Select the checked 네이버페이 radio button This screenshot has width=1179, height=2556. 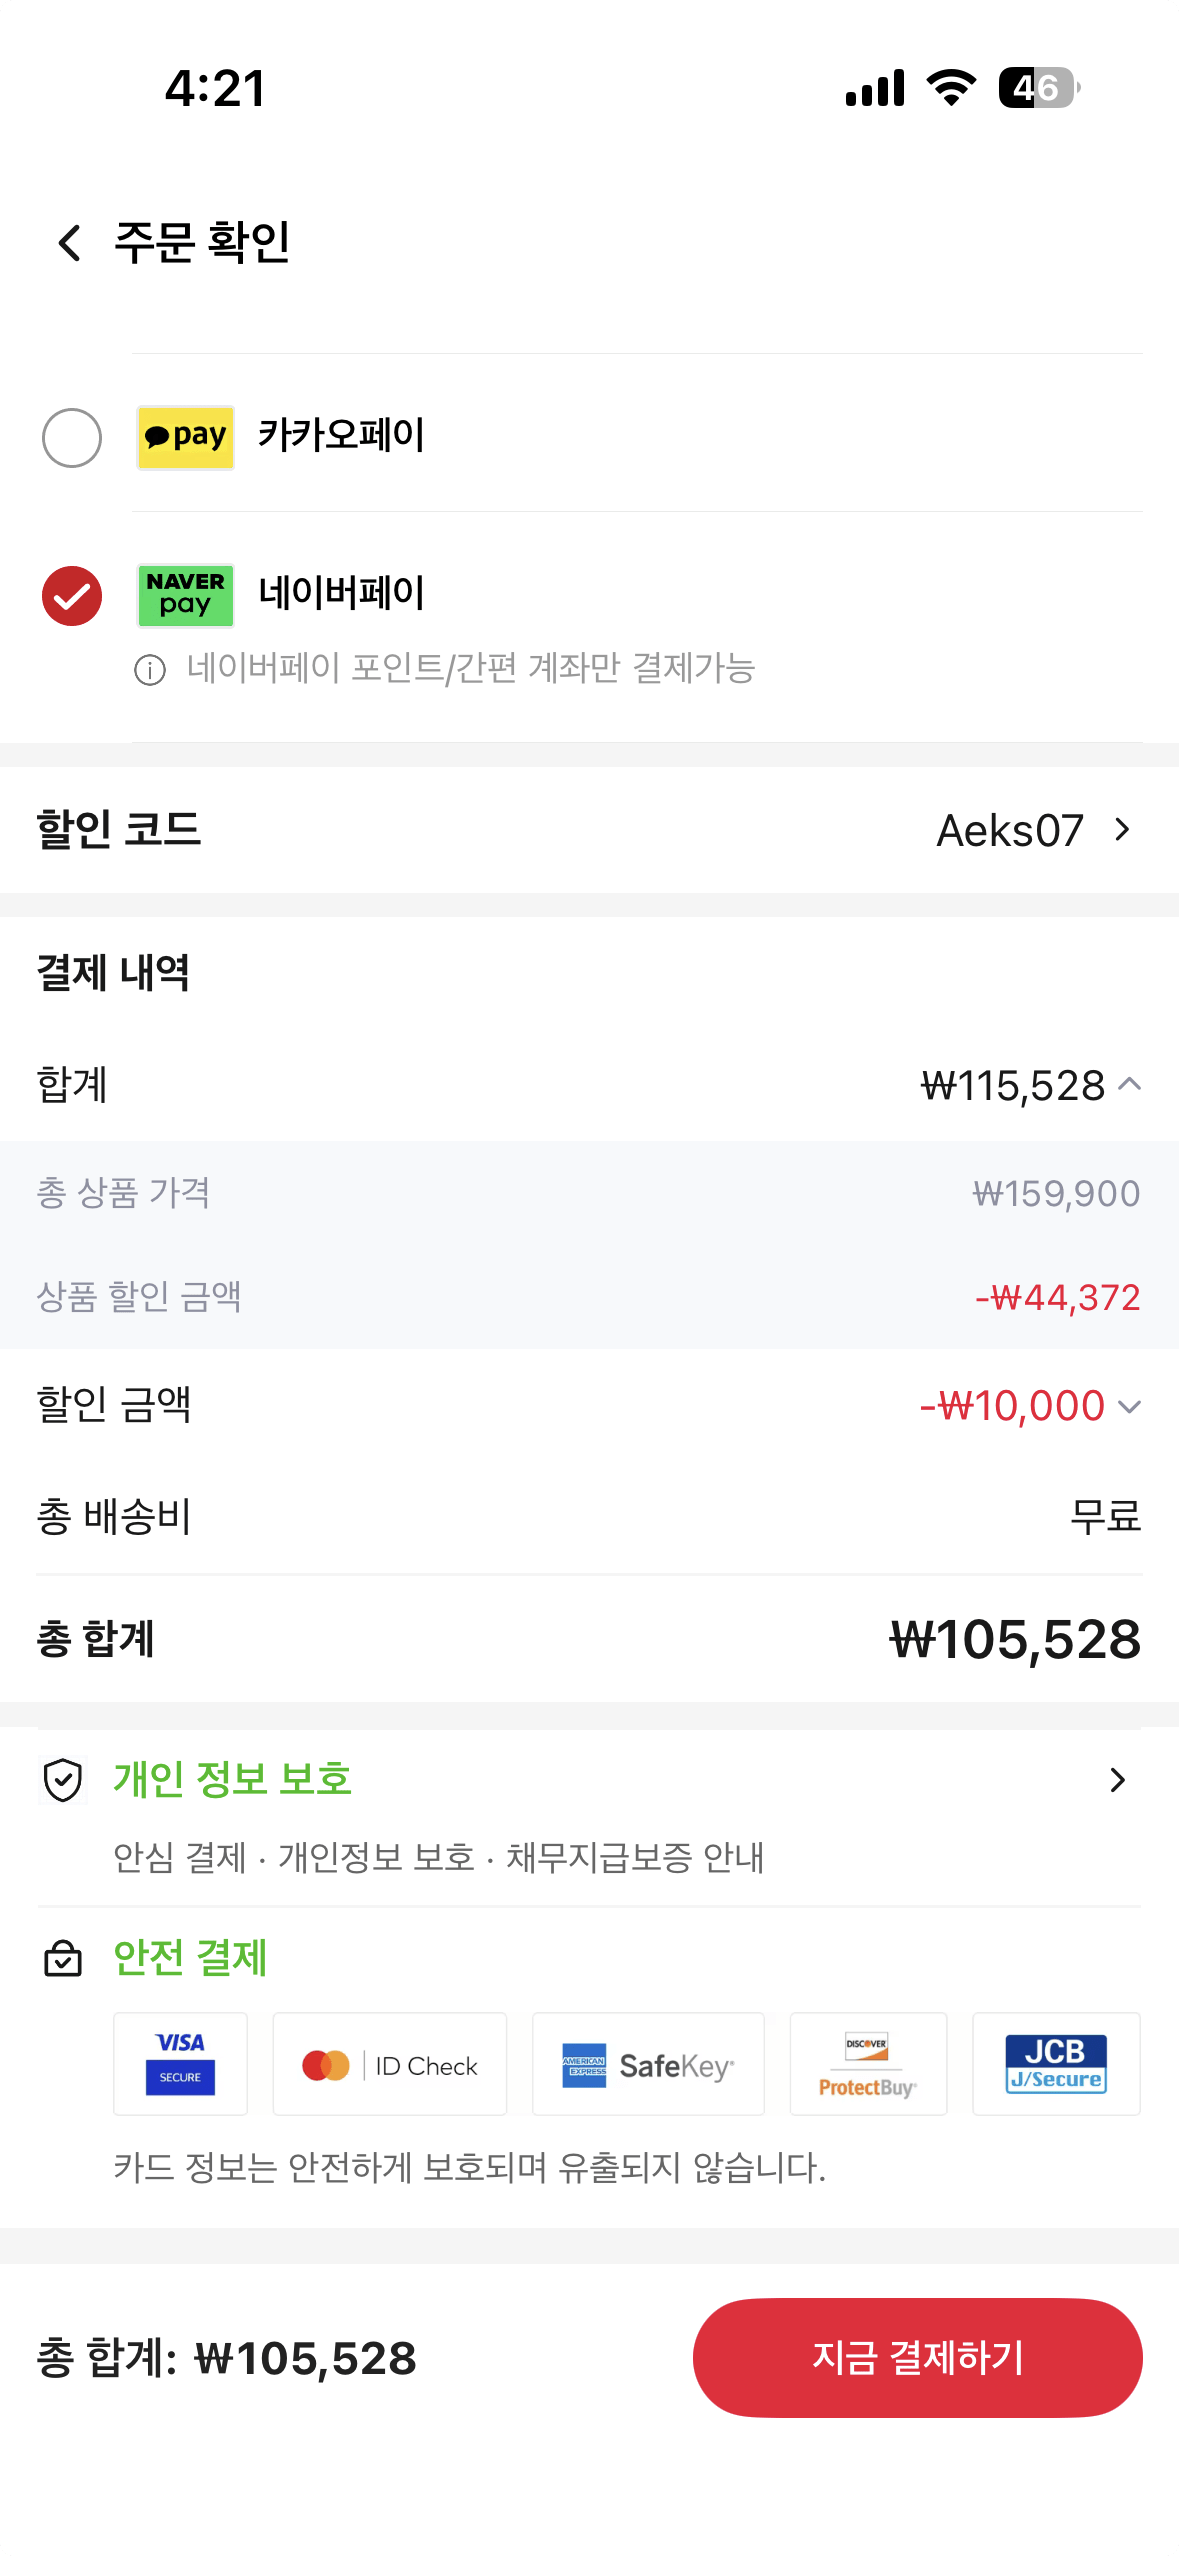(72, 595)
